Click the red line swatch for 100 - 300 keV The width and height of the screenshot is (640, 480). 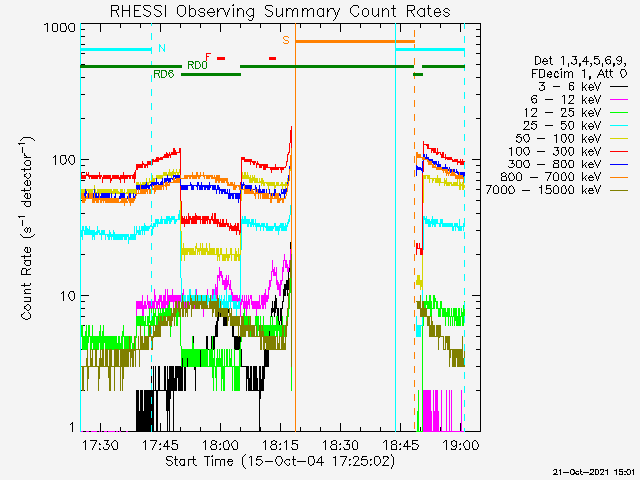619,151
